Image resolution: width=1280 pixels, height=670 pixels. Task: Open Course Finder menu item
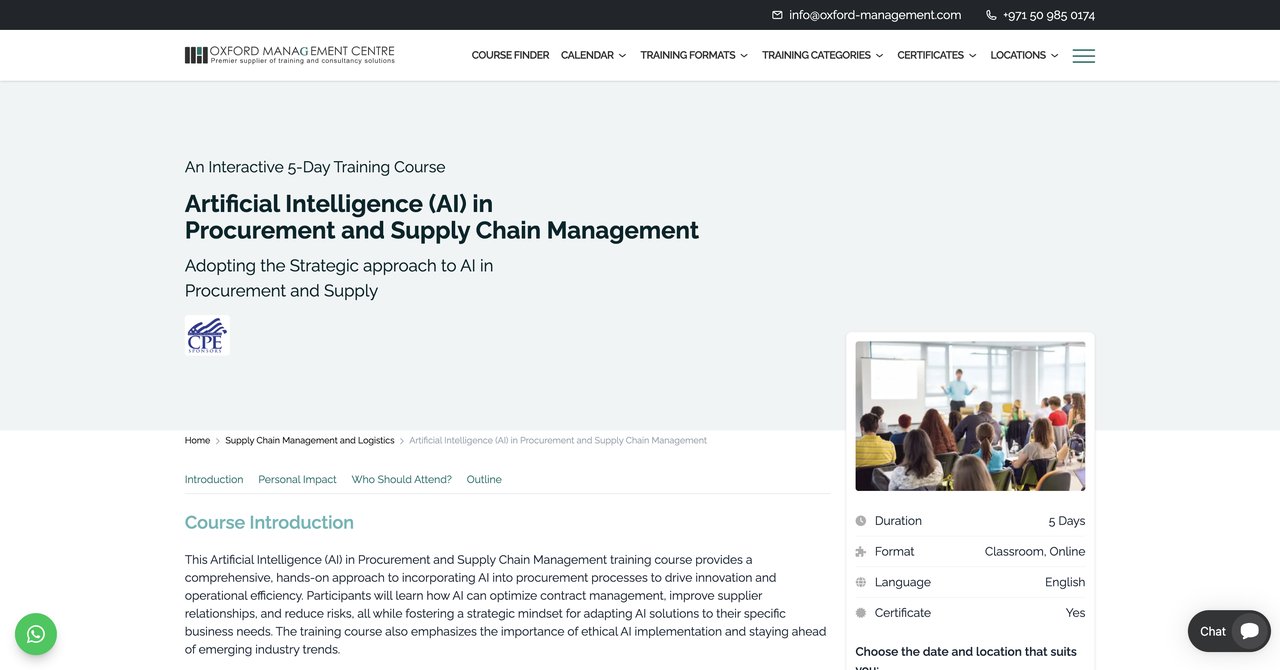point(510,55)
